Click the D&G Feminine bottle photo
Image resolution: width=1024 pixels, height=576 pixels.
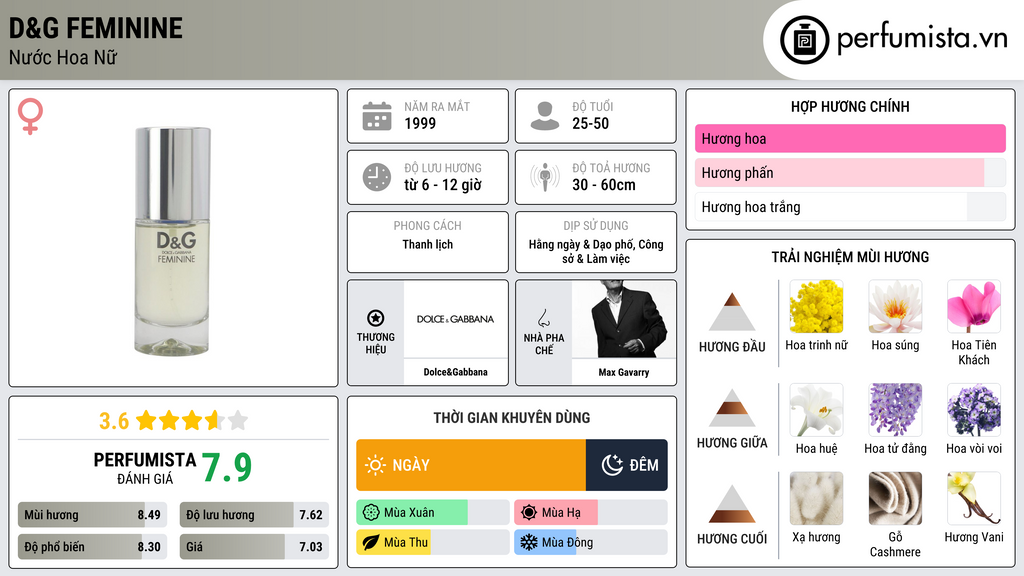tap(173, 241)
